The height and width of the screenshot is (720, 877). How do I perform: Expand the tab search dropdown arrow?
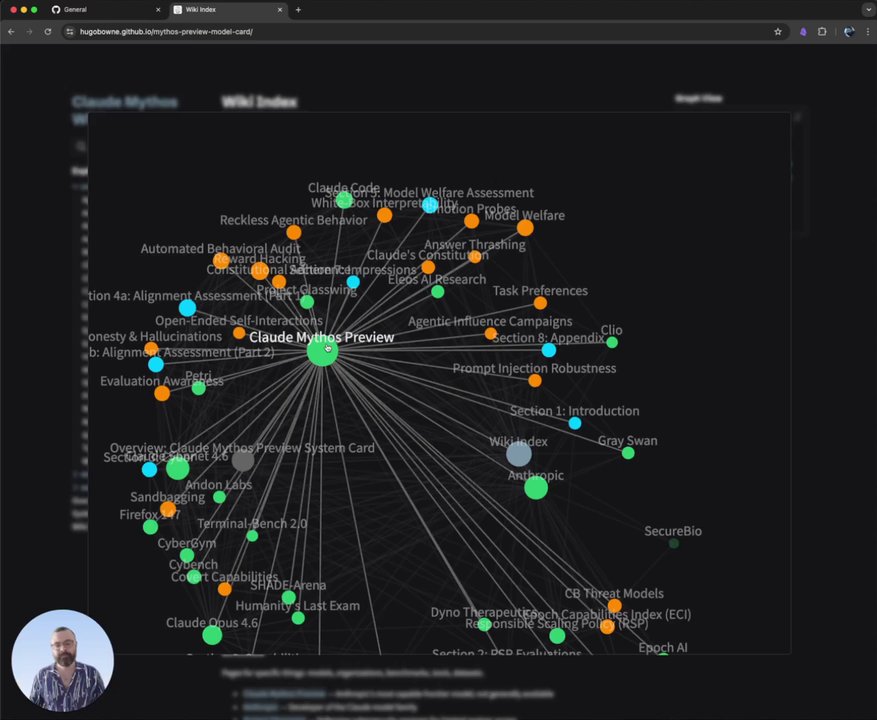pos(868,10)
